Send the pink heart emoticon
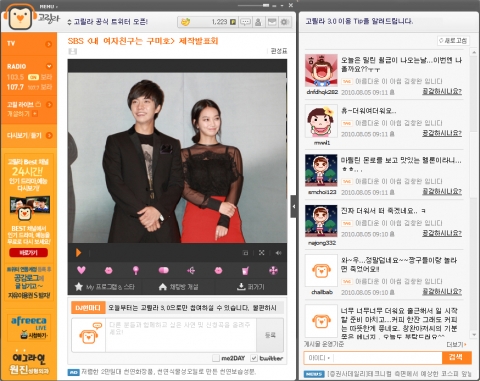The image size is (480, 381). [81, 270]
